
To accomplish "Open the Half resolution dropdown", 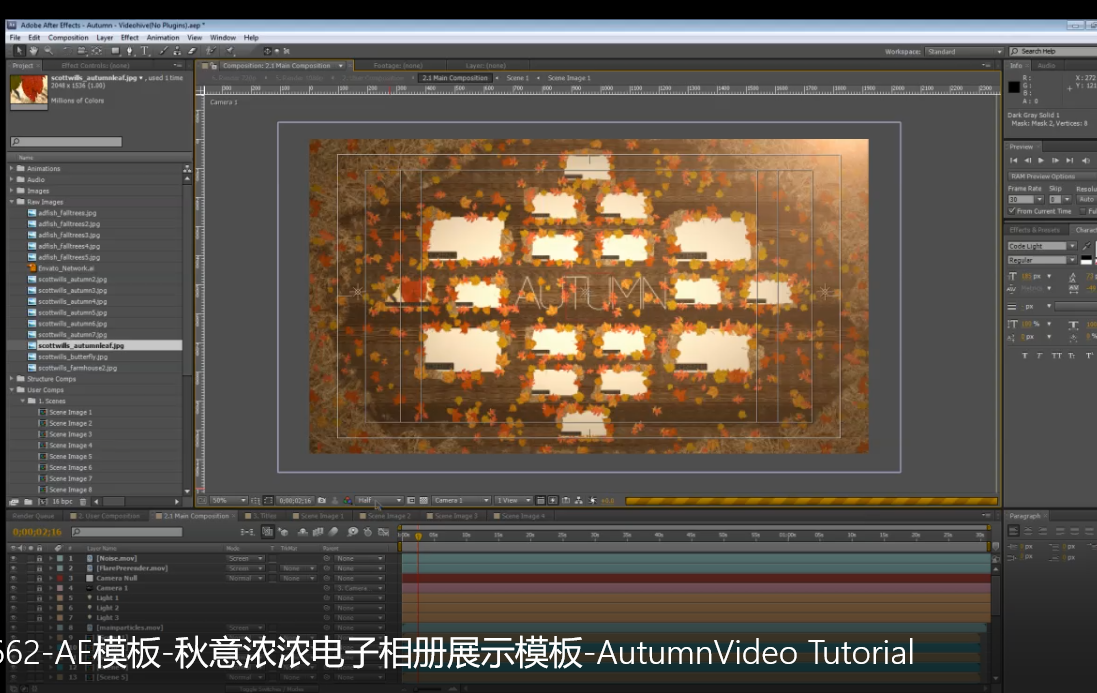I will pyautogui.click(x=379, y=501).
